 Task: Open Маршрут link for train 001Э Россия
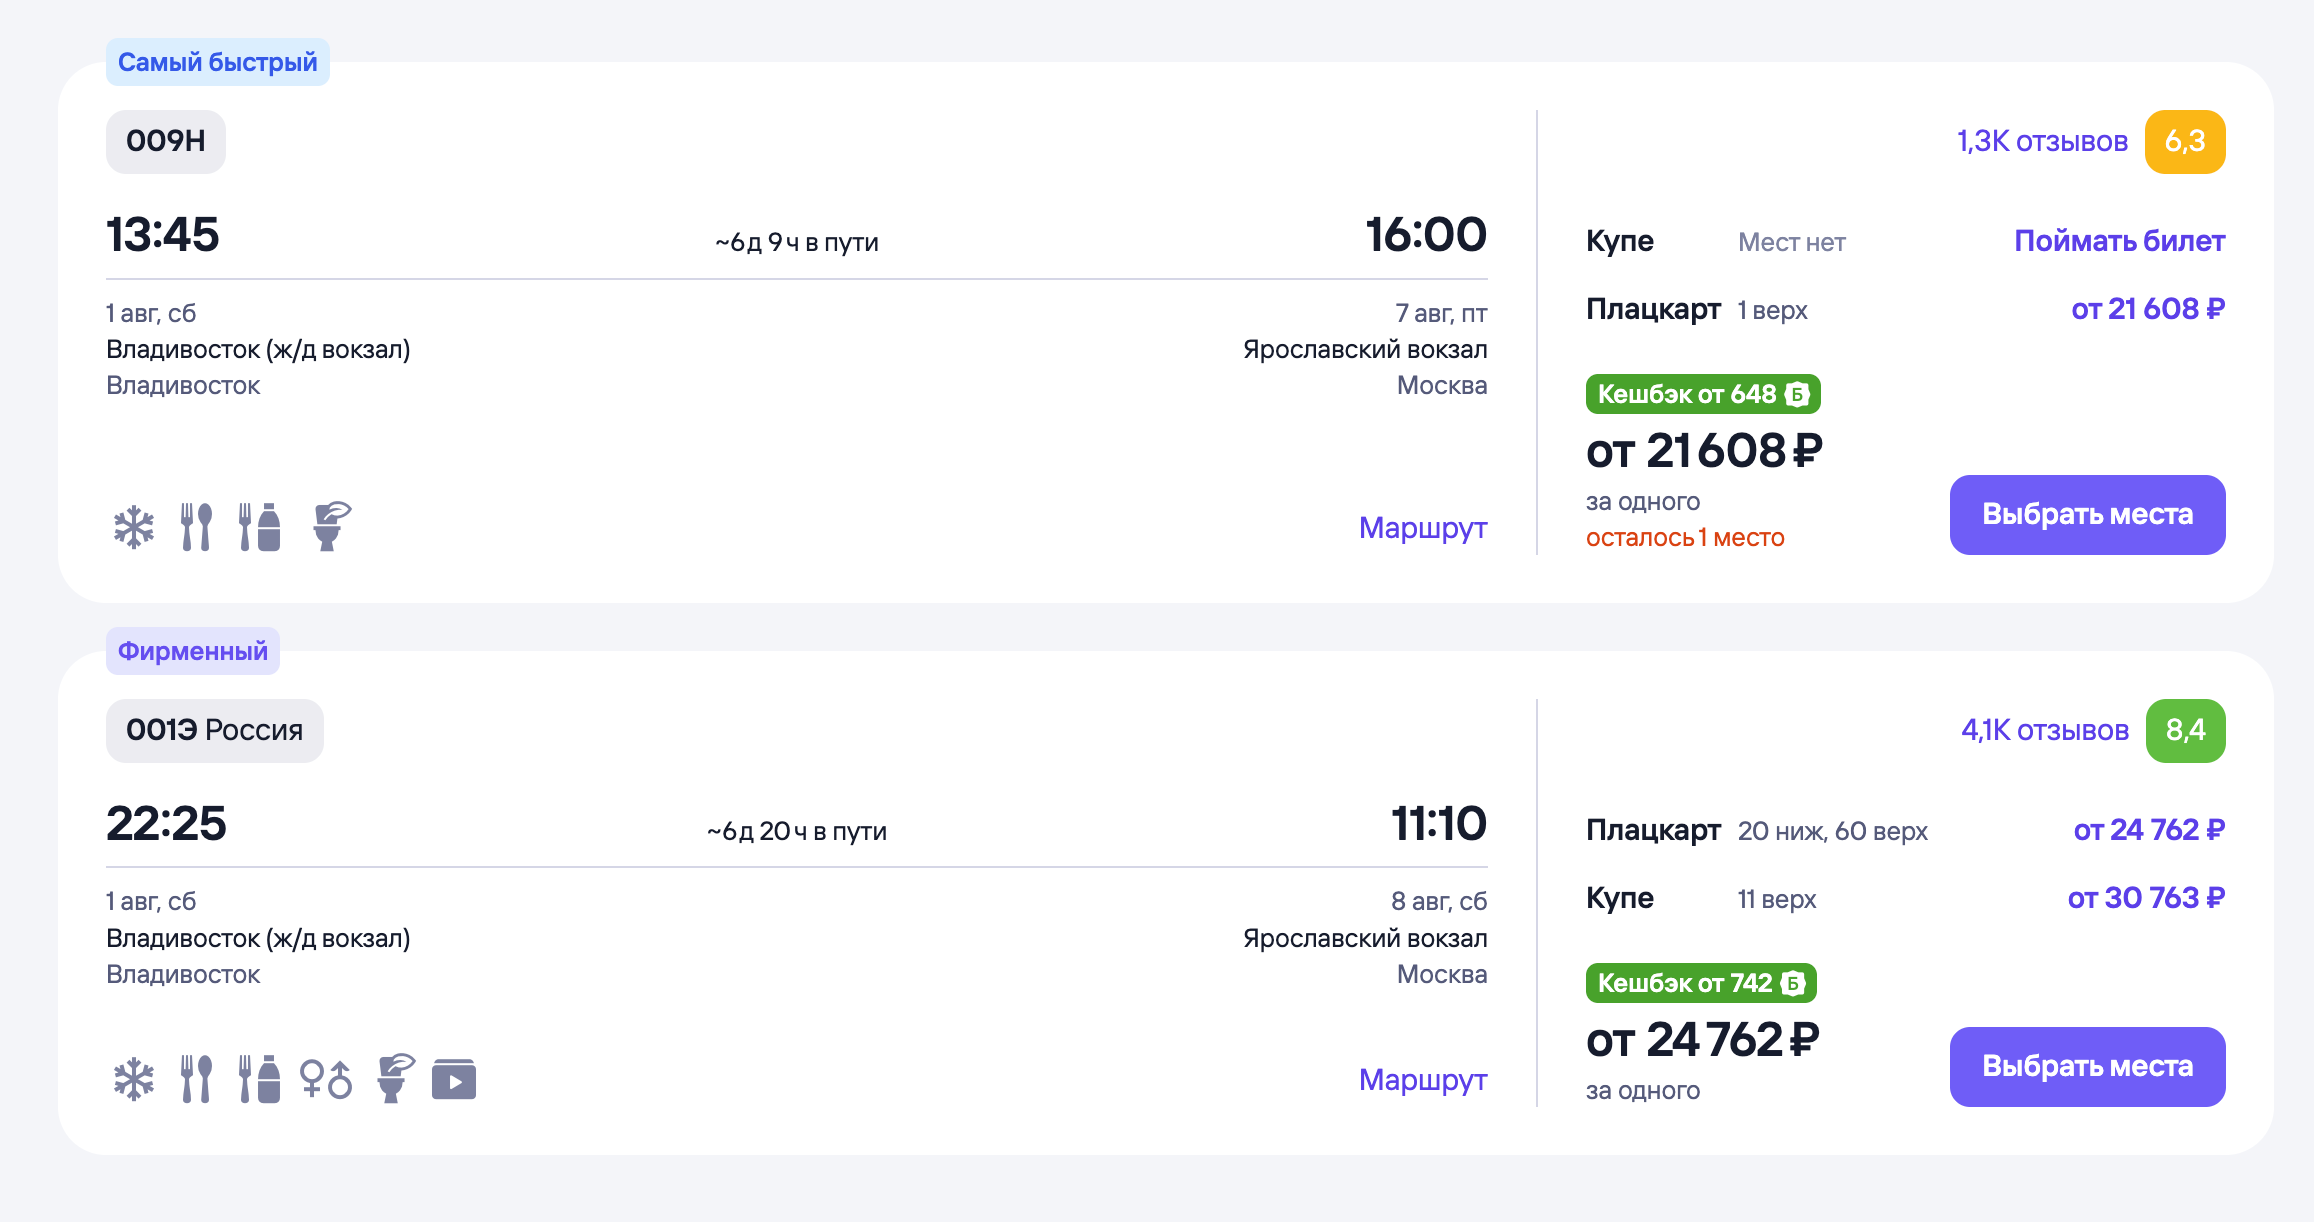point(1423,1079)
